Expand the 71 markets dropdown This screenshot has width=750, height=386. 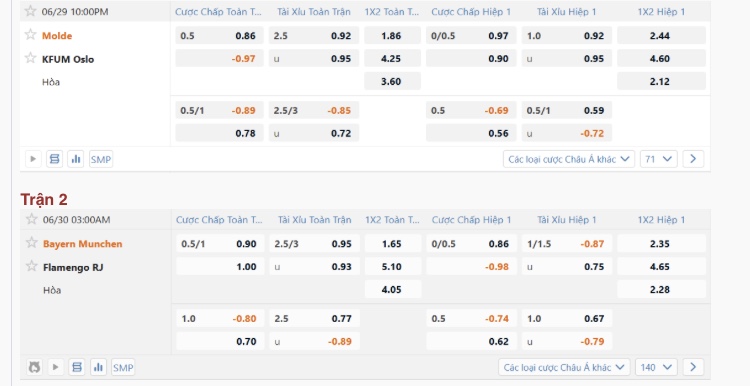click(x=659, y=159)
